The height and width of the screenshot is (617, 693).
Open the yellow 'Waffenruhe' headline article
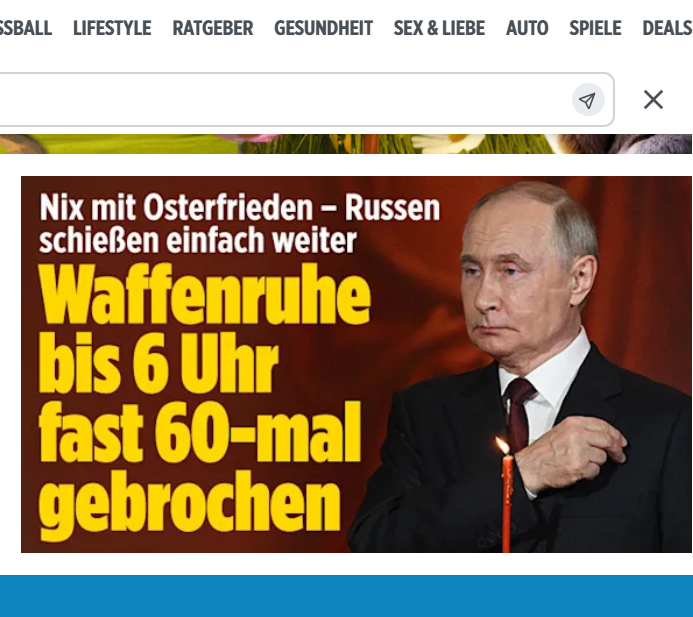pyautogui.click(x=205, y=294)
